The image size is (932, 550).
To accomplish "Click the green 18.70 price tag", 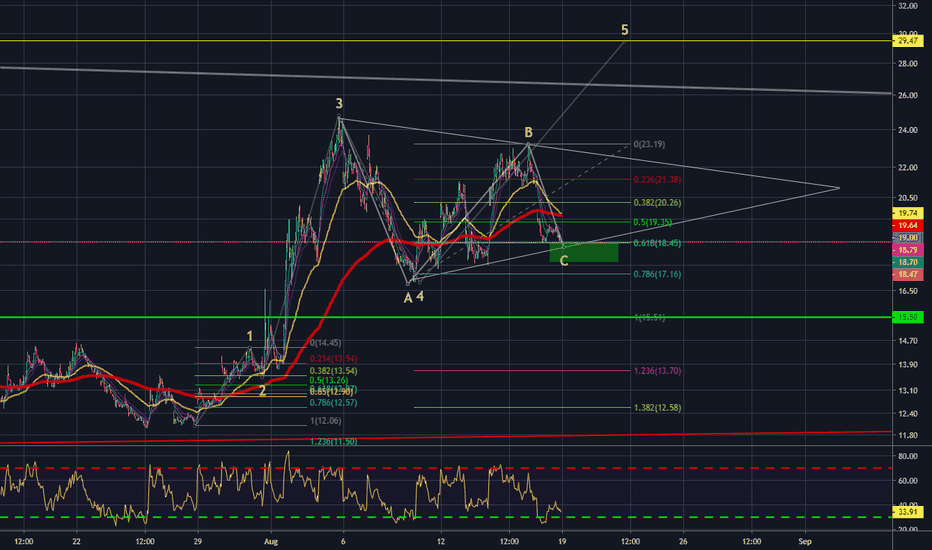I will tap(908, 262).
